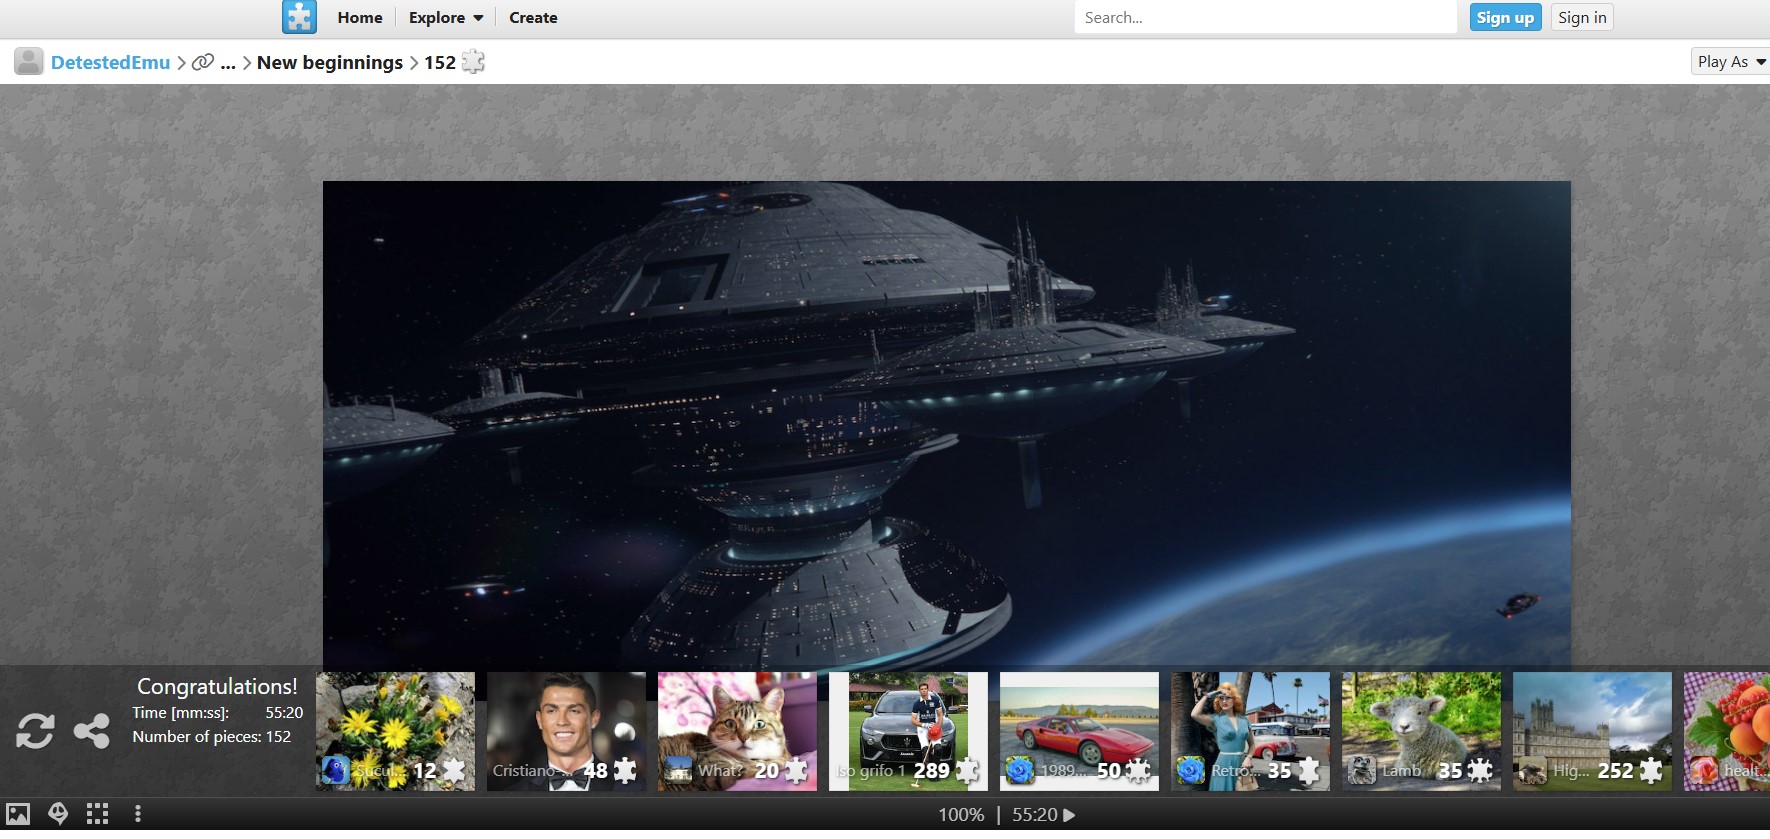
Task: Click the Sign in button
Action: click(x=1582, y=17)
